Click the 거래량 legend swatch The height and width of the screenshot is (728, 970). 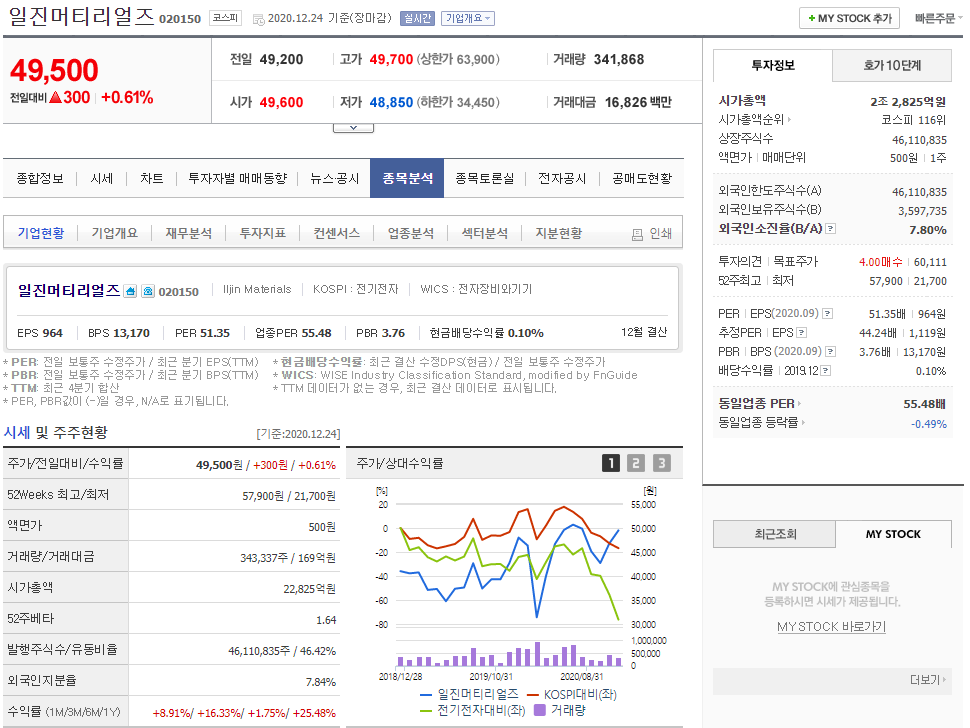(539, 710)
